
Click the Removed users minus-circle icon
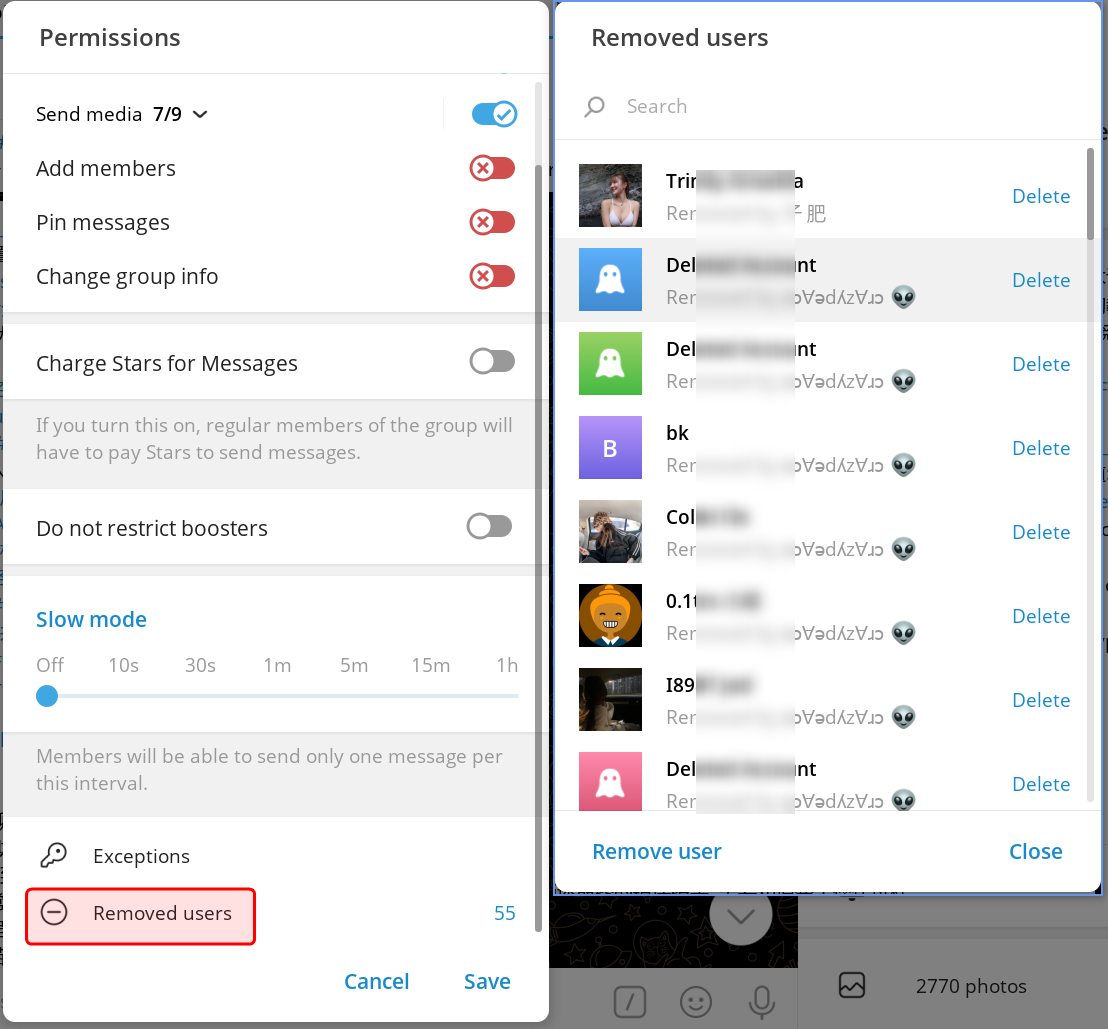pyautogui.click(x=54, y=913)
